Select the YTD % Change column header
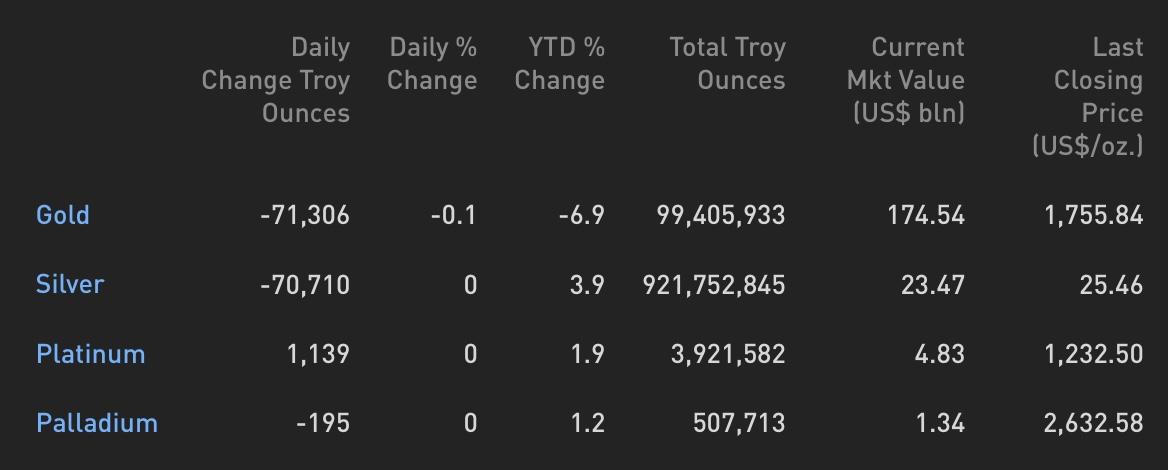The height and width of the screenshot is (470, 1168). (559, 64)
